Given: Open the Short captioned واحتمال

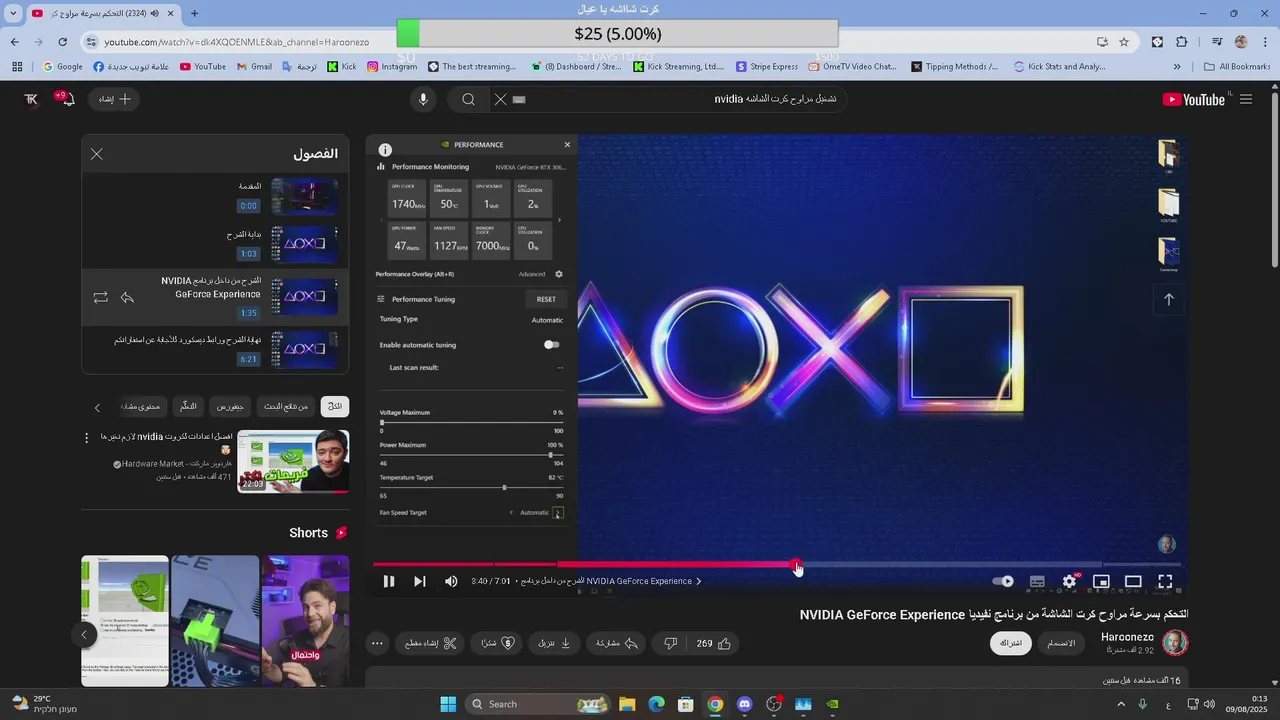Looking at the screenshot, I should click(x=305, y=620).
